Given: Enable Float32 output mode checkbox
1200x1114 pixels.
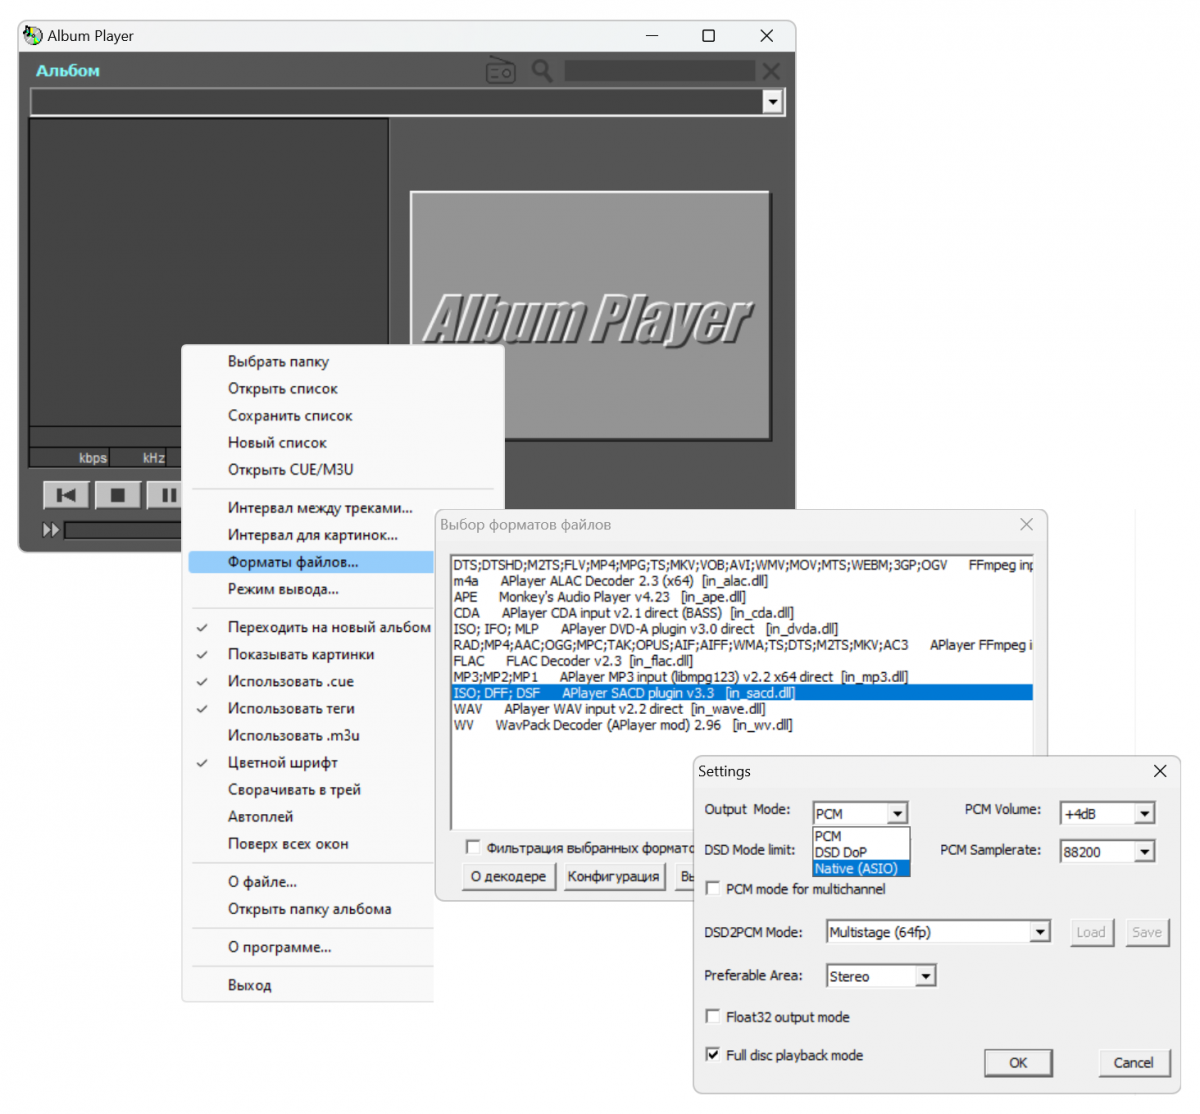Looking at the screenshot, I should 713,1016.
